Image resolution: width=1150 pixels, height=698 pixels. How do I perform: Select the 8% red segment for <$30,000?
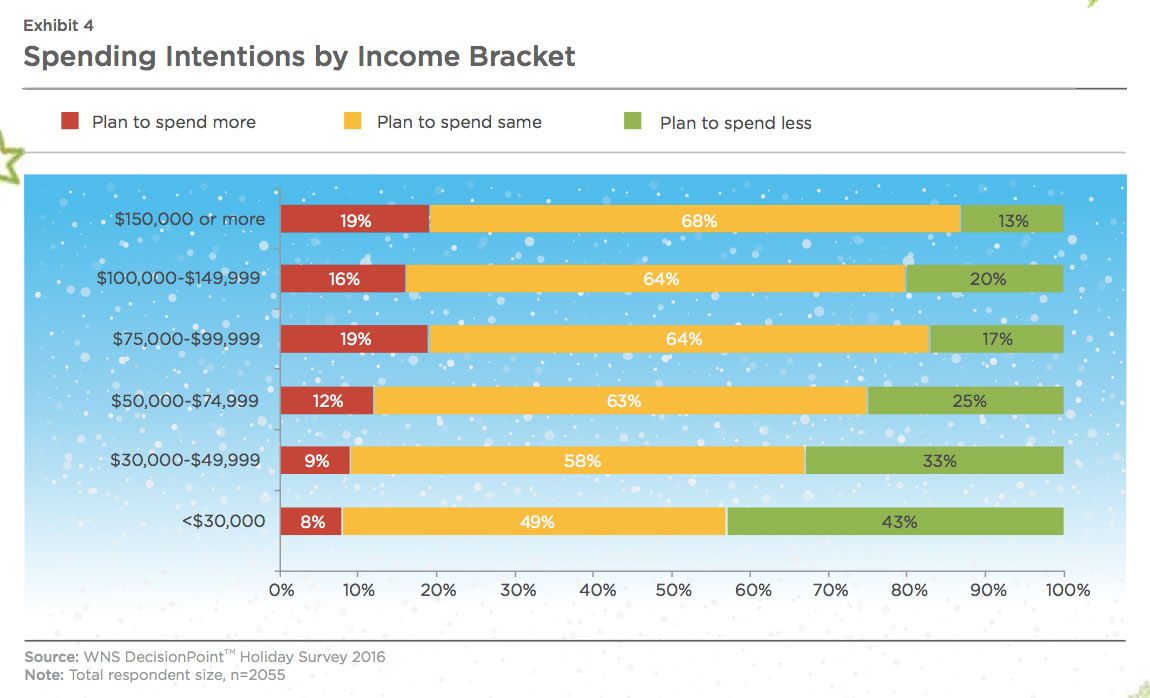(312, 521)
